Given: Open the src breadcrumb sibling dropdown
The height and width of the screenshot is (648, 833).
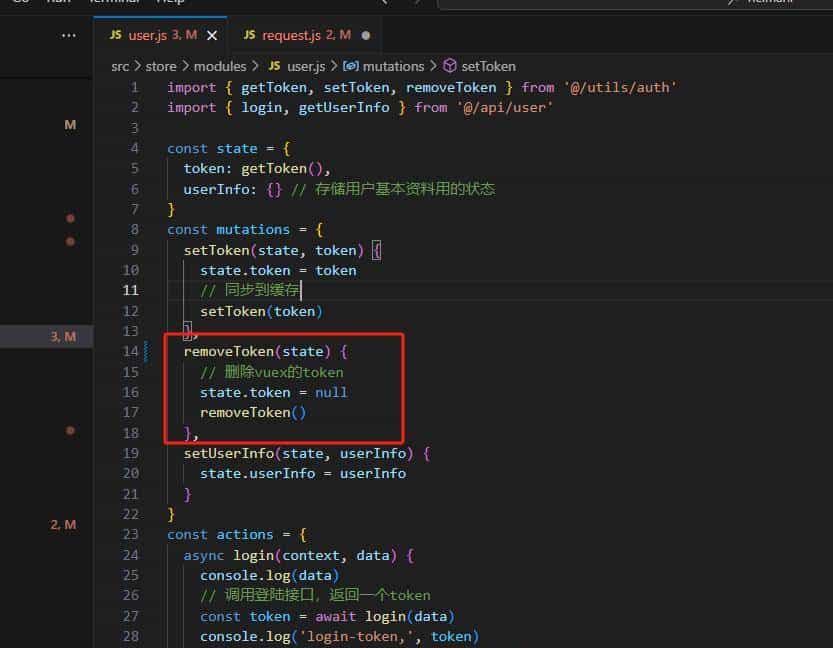Looking at the screenshot, I should [x=119, y=66].
